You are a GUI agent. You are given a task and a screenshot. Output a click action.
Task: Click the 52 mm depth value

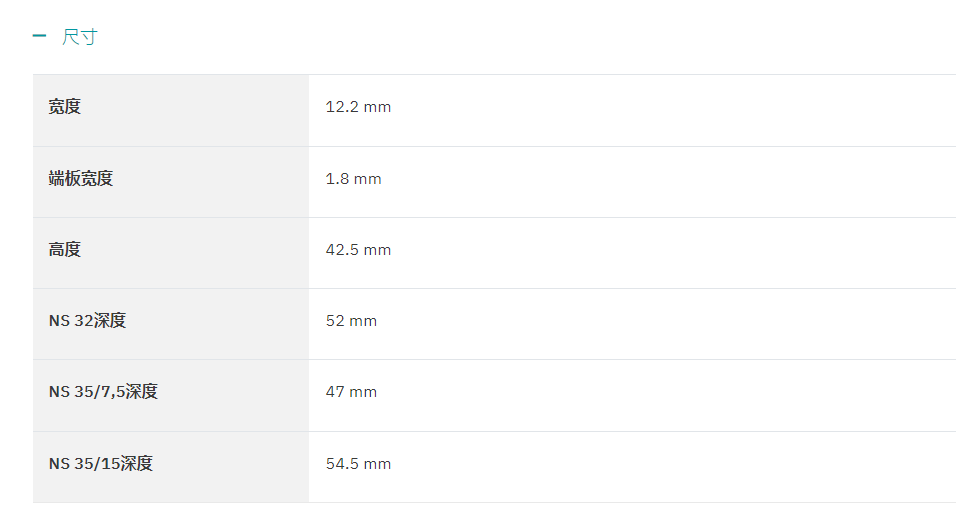pyautogui.click(x=352, y=321)
